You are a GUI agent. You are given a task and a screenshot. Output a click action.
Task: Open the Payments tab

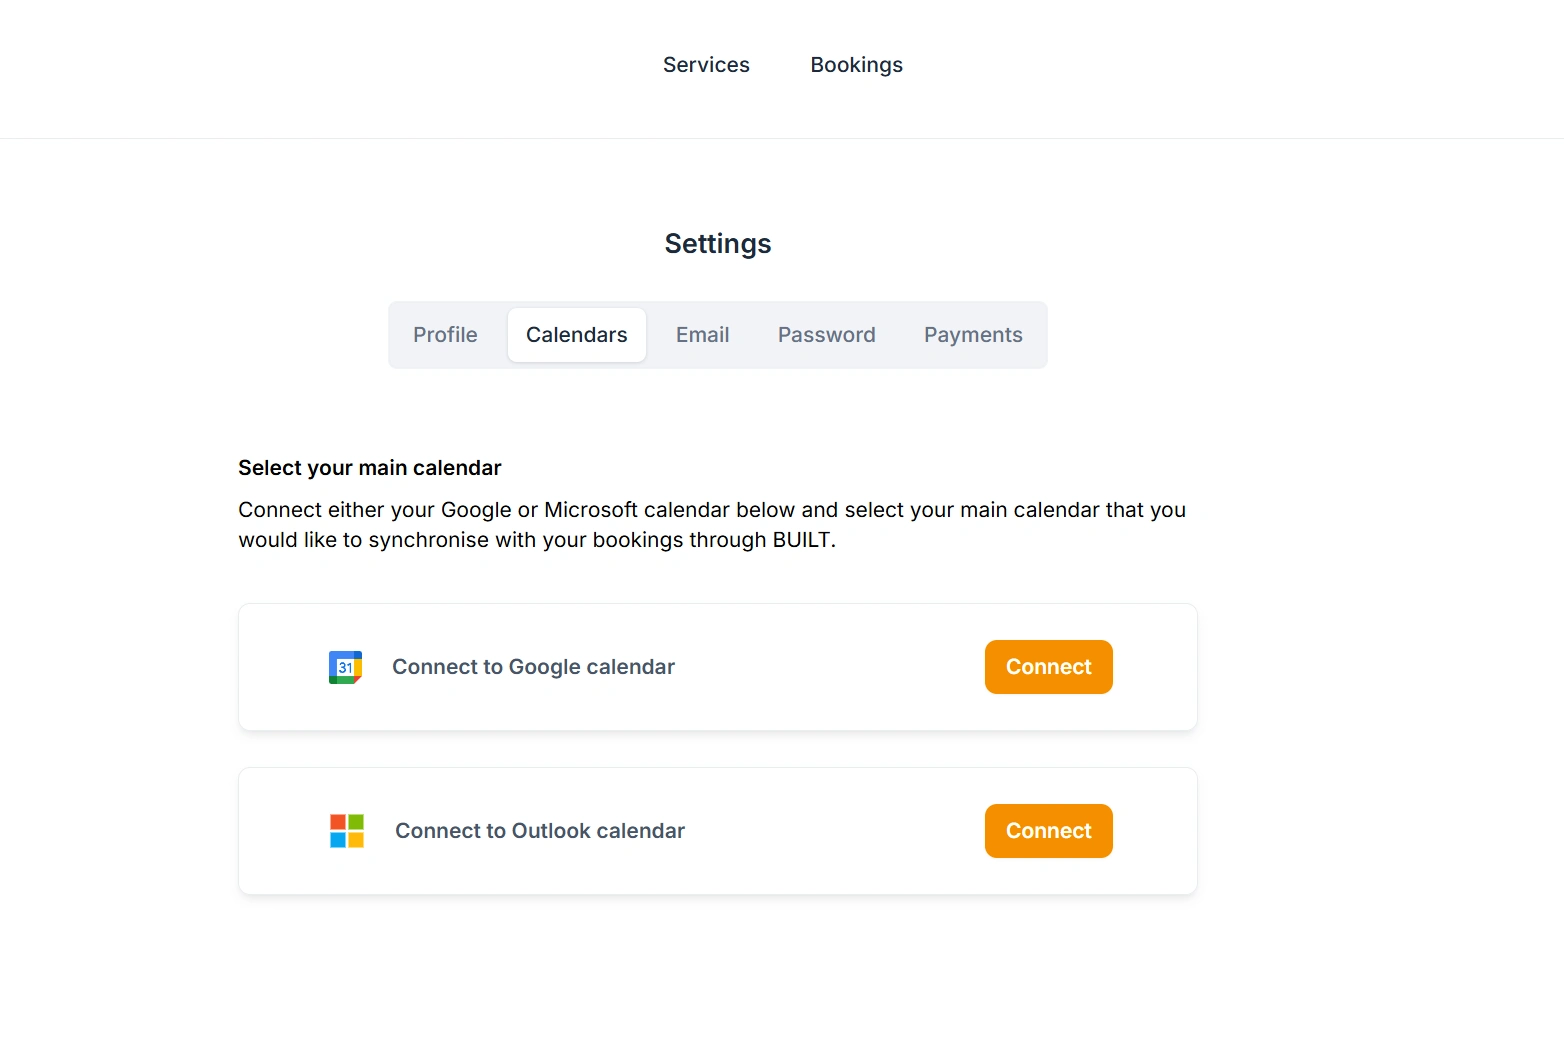973,335
